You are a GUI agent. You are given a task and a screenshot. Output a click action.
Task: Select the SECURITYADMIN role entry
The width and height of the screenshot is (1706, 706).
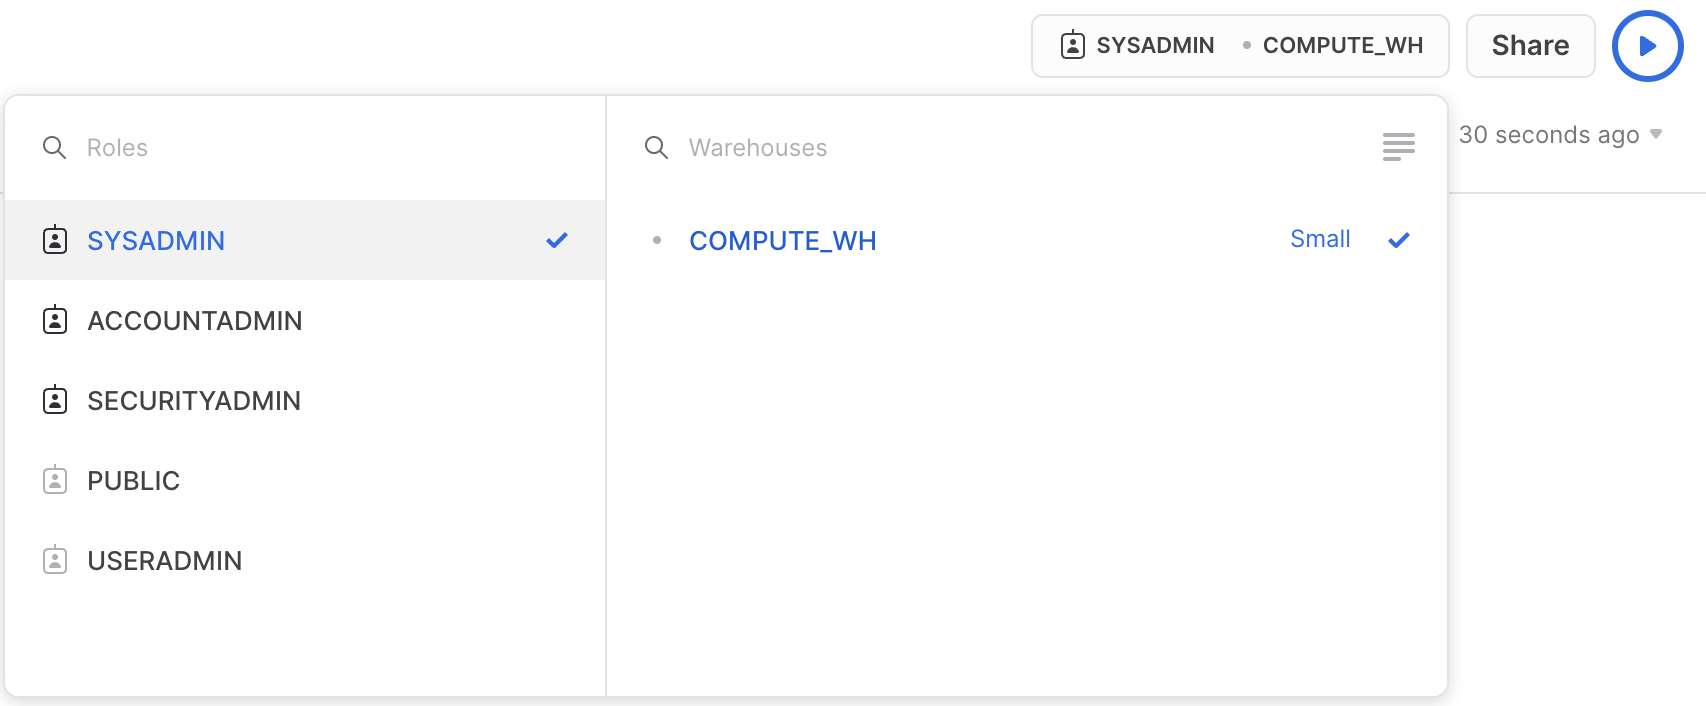pyautogui.click(x=193, y=400)
